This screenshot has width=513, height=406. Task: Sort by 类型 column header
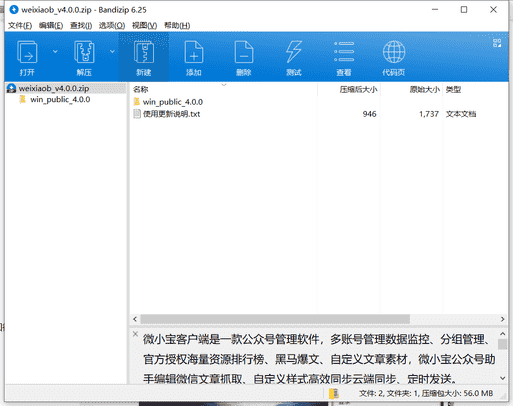[x=453, y=89]
